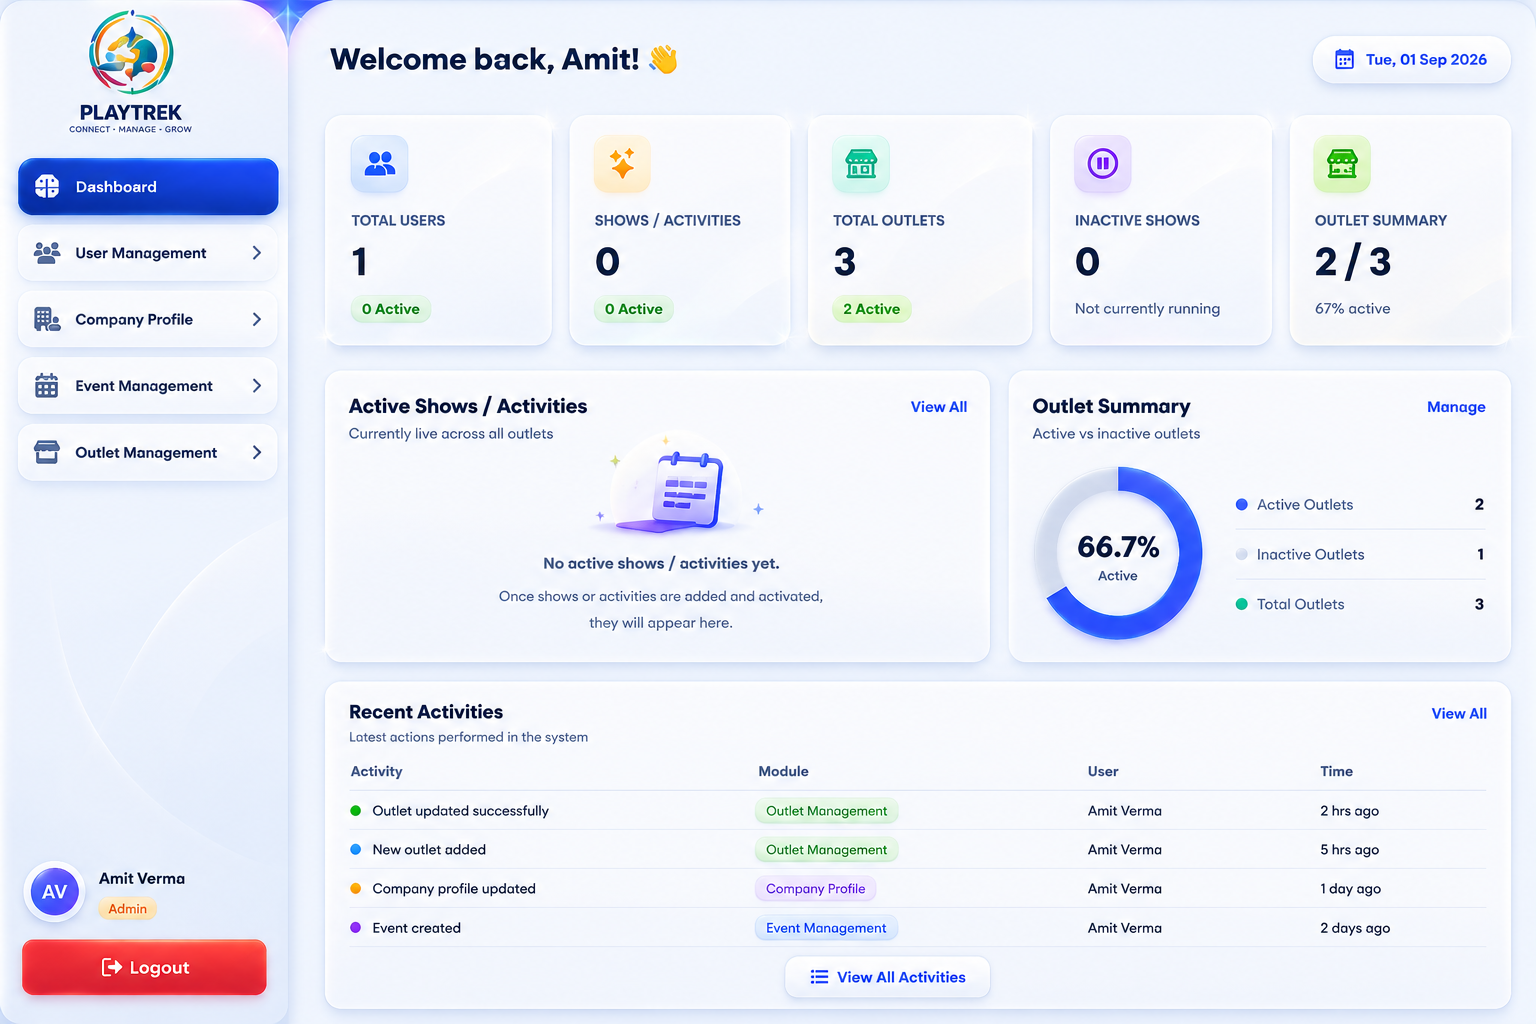Open View All for Active Shows / Activities
The image size is (1536, 1024).
pos(939,407)
